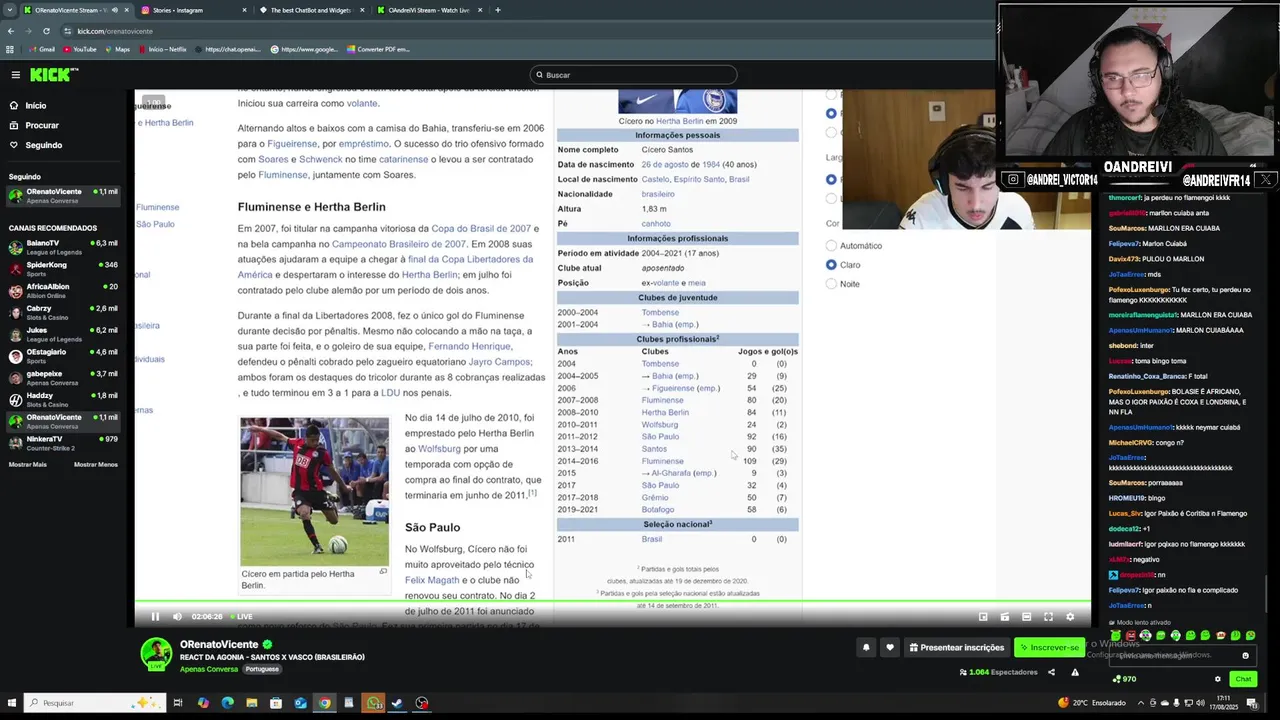Click Mostrar Menos under recommended channels

pyautogui.click(x=96, y=465)
